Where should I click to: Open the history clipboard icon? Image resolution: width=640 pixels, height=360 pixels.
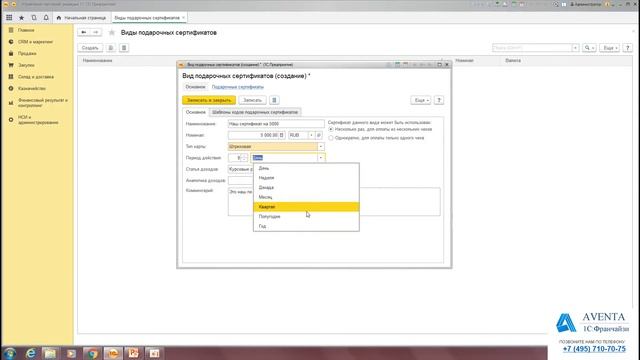(x=34, y=18)
